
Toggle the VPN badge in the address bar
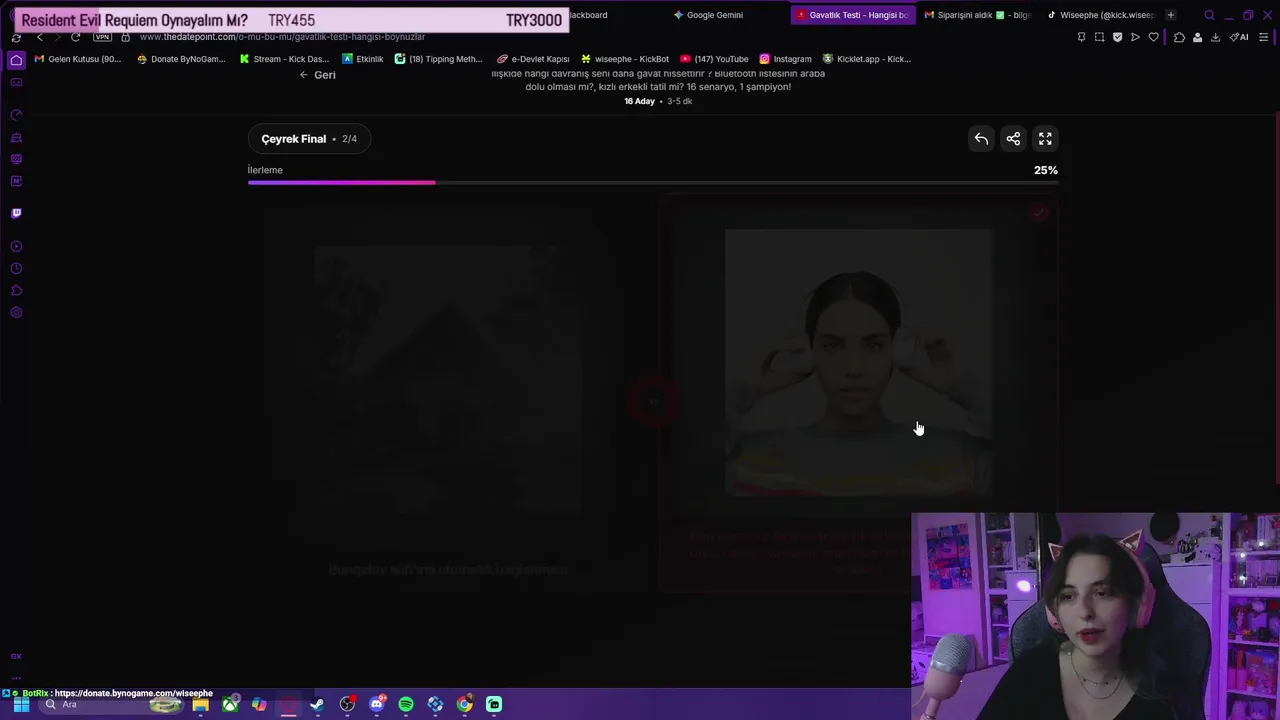[102, 37]
